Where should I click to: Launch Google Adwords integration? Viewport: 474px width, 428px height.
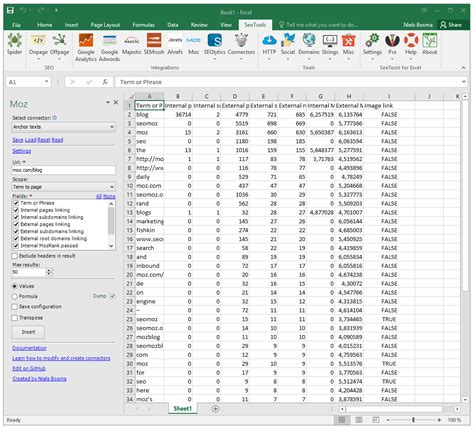(x=110, y=47)
